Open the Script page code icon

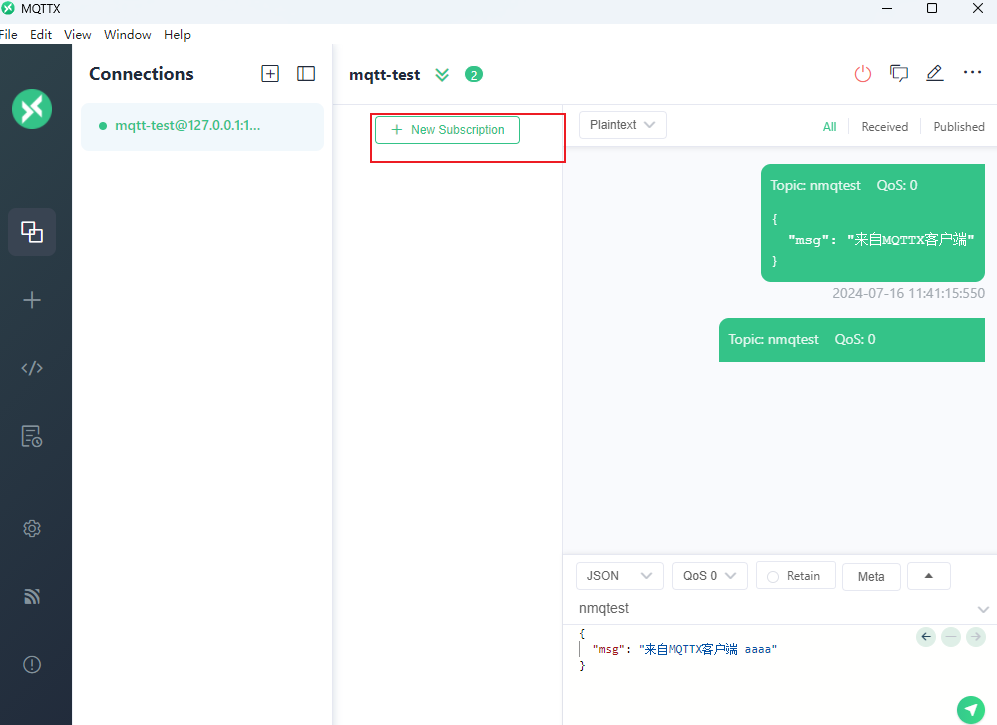[32, 368]
